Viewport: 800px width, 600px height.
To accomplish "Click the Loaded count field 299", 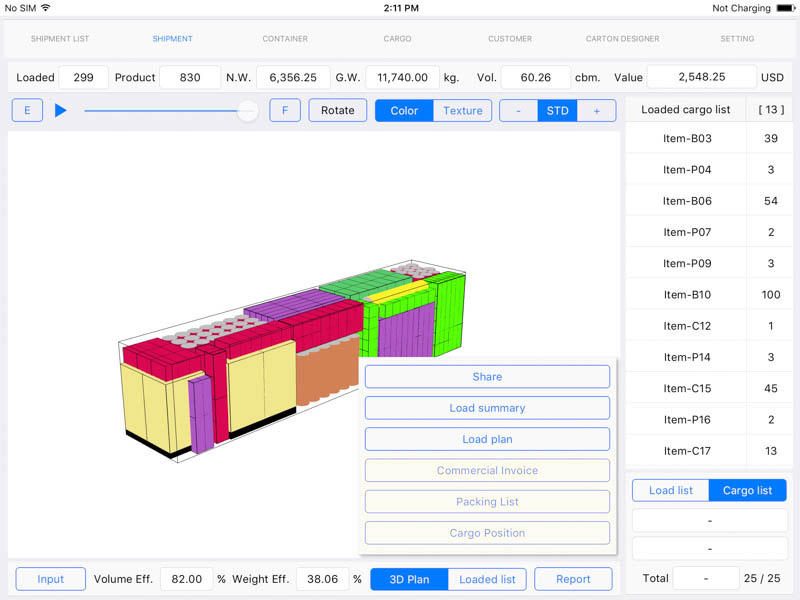I will coord(83,77).
